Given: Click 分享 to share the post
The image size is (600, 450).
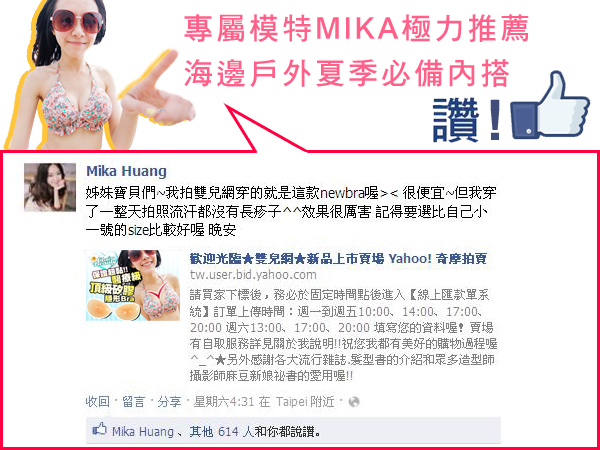Looking at the screenshot, I should click(x=170, y=402).
